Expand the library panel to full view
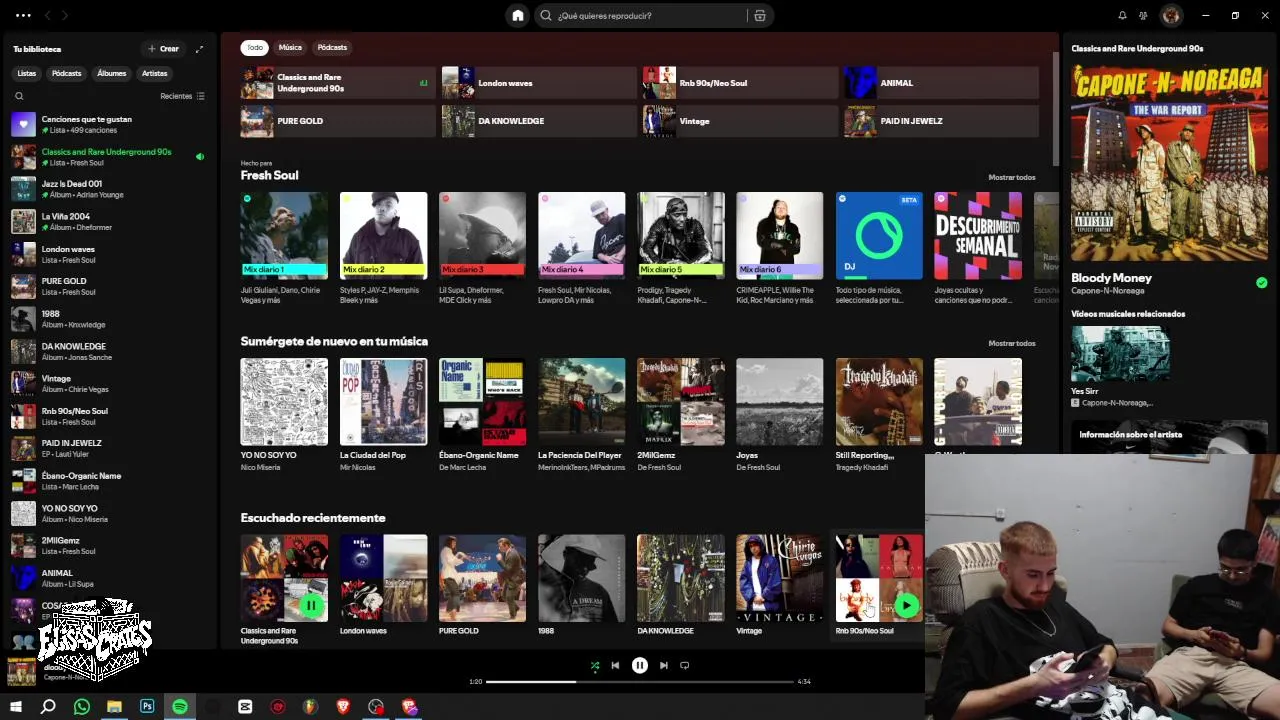 [199, 48]
